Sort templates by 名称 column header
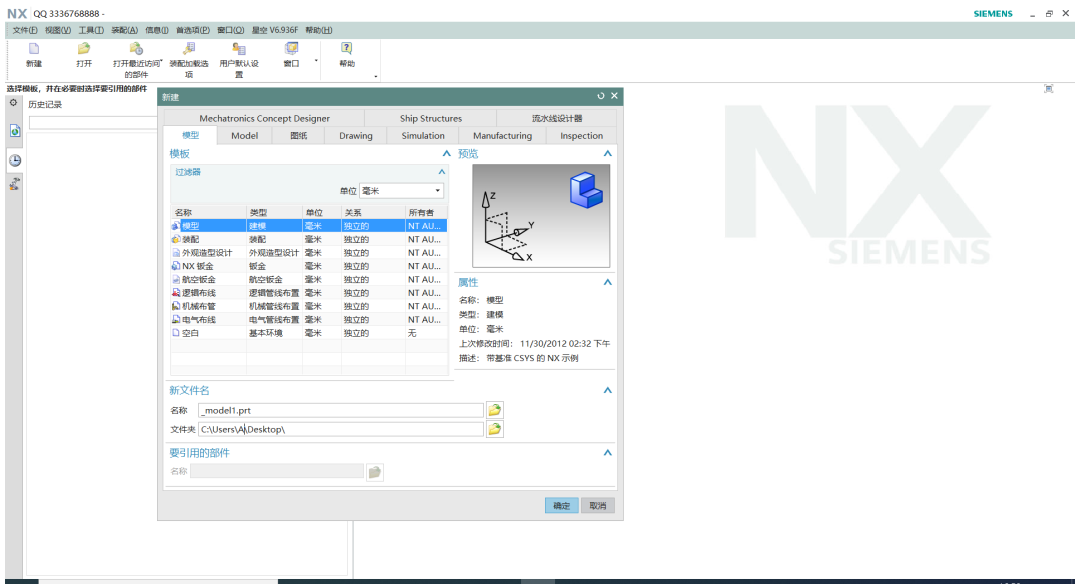This screenshot has width=1080, height=584. click(208, 212)
